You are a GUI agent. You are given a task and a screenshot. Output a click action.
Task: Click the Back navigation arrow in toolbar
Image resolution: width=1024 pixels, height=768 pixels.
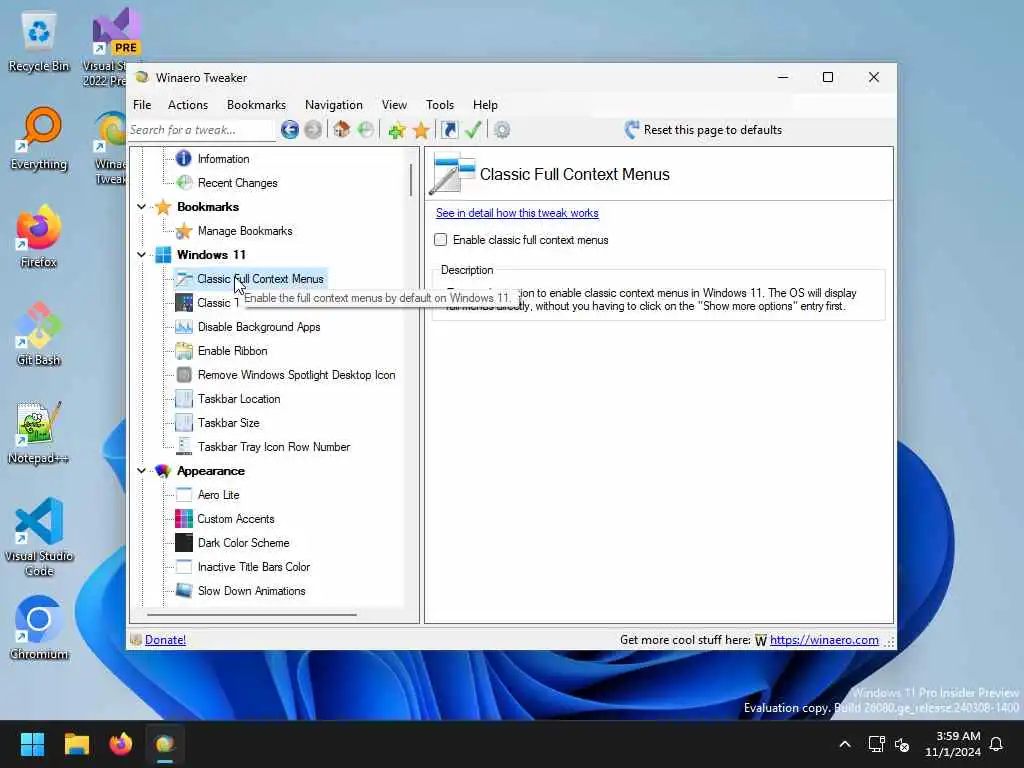click(x=290, y=130)
